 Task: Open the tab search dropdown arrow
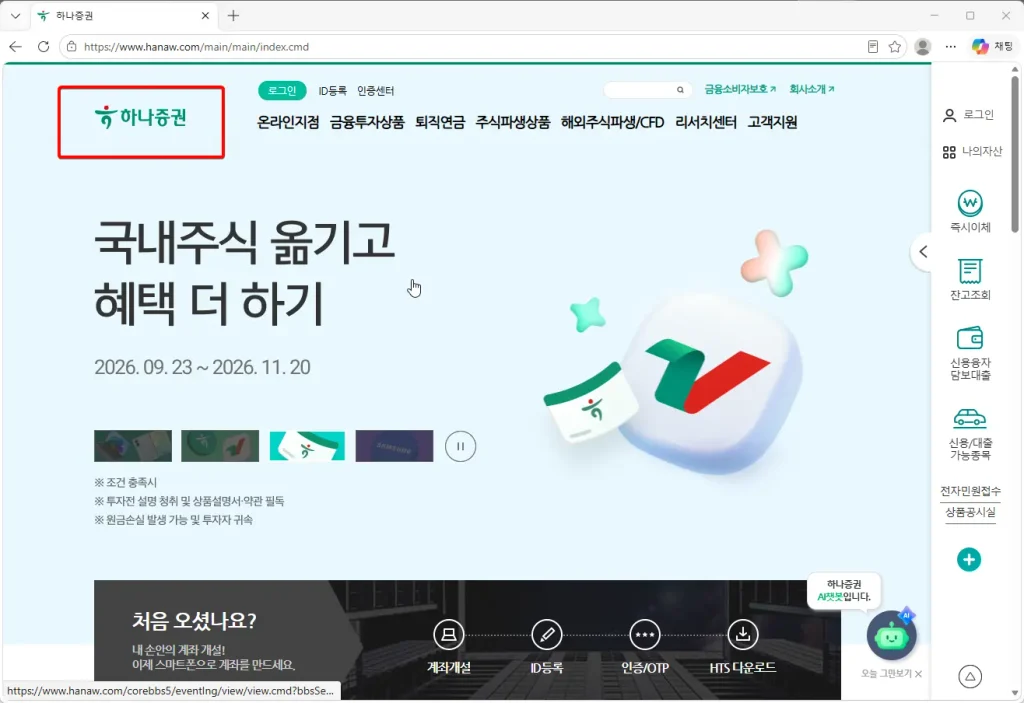click(x=16, y=16)
